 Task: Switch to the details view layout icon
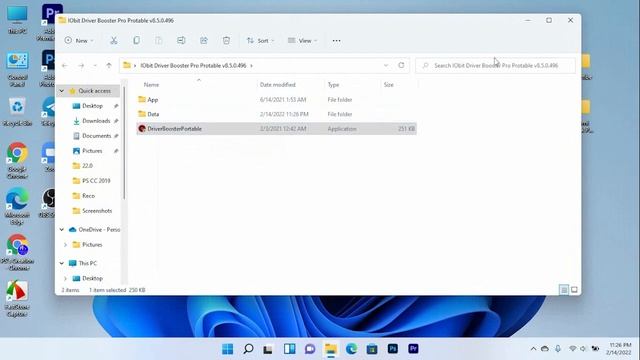[564, 290]
